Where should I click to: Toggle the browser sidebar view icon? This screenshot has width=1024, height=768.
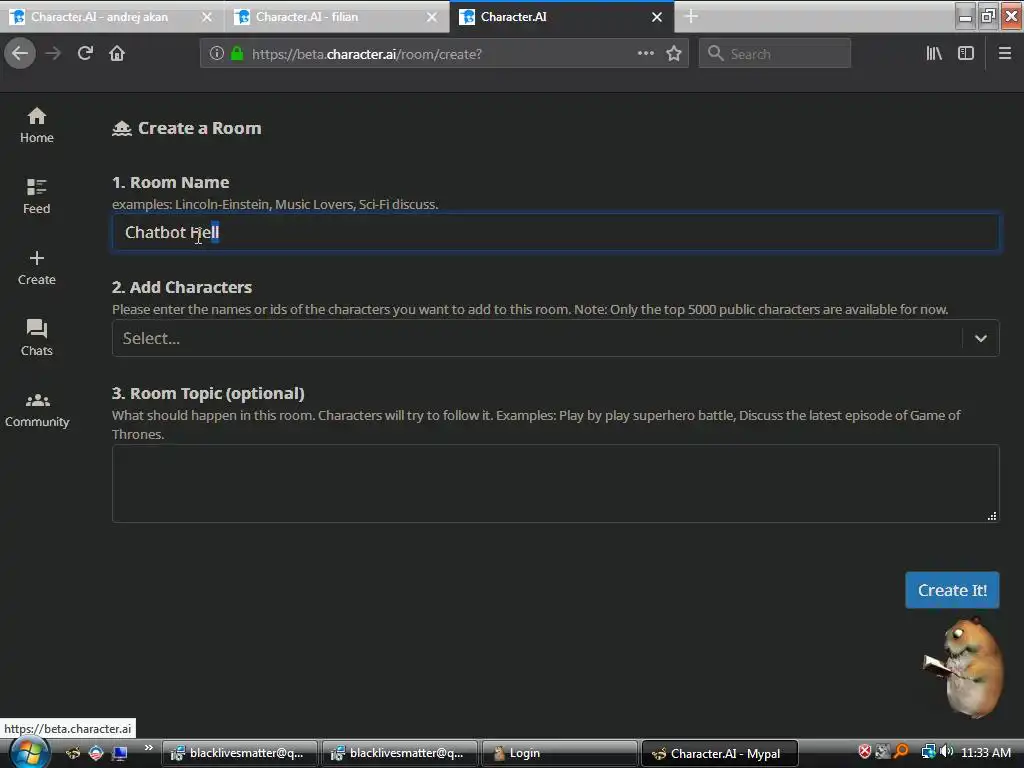click(x=966, y=54)
